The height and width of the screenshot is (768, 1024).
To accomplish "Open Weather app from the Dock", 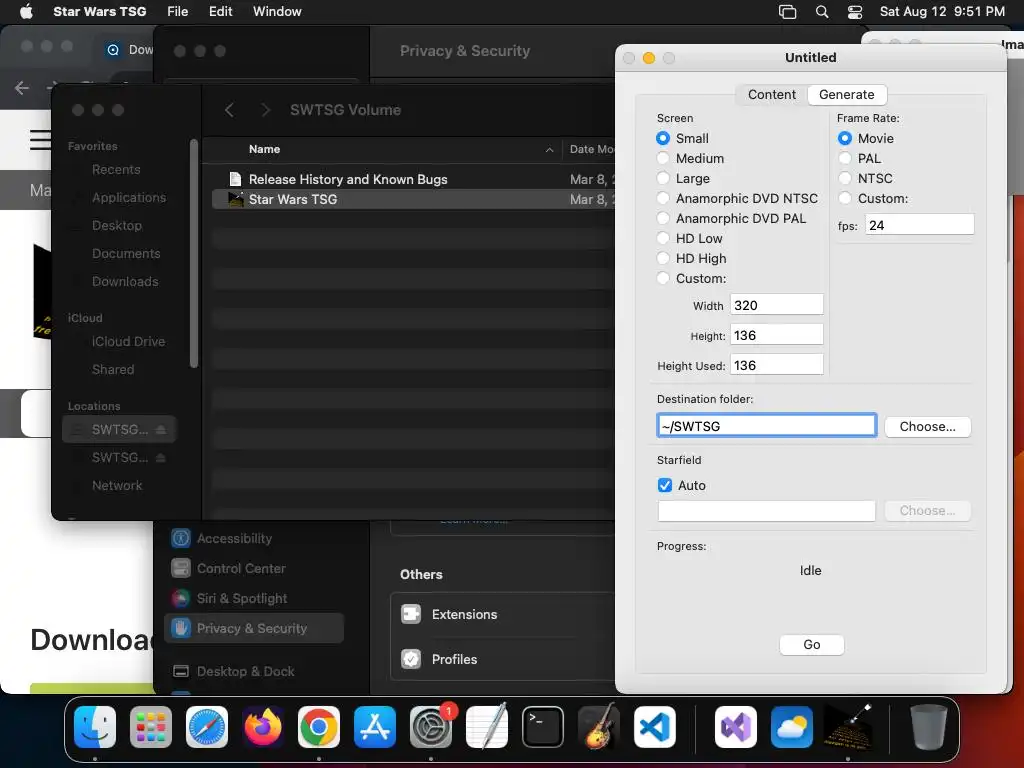I will tap(792, 727).
